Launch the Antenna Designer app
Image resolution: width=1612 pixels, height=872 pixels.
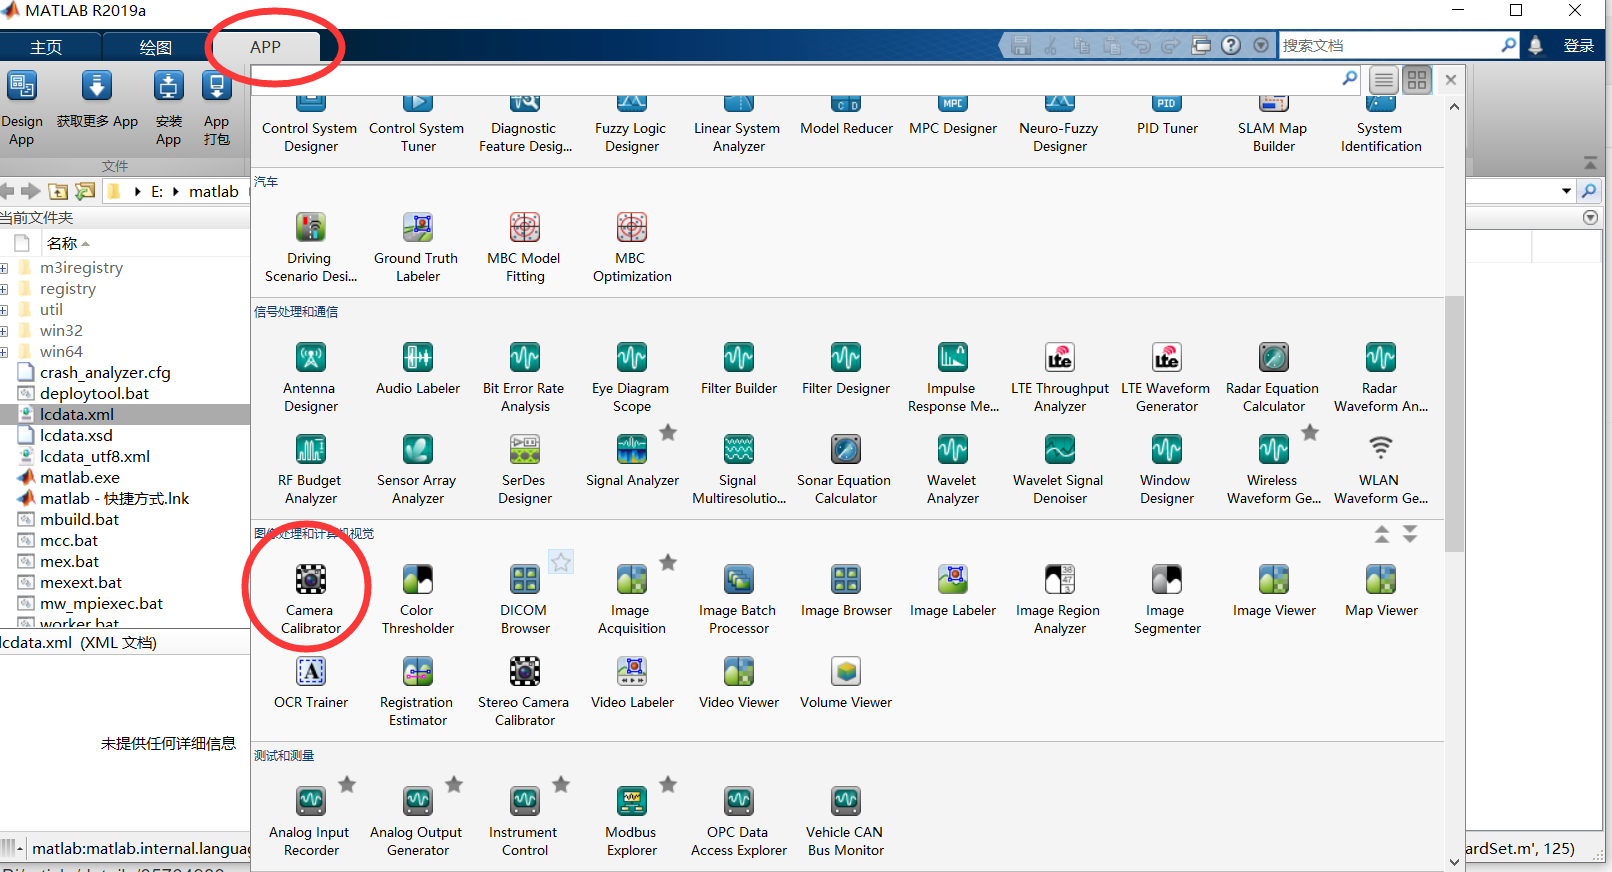tap(311, 378)
